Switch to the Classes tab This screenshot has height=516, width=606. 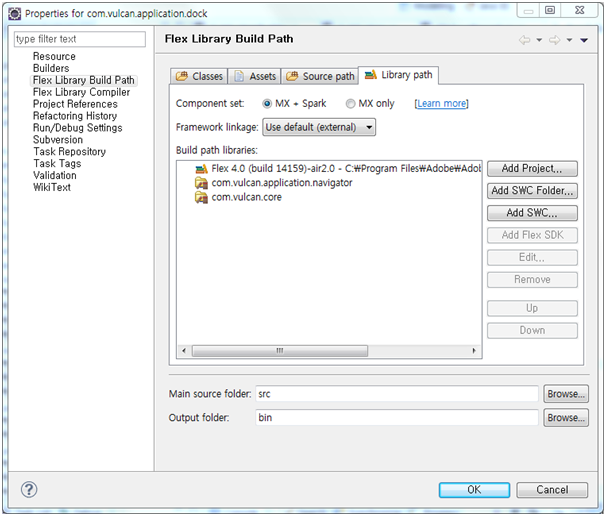click(x=199, y=76)
